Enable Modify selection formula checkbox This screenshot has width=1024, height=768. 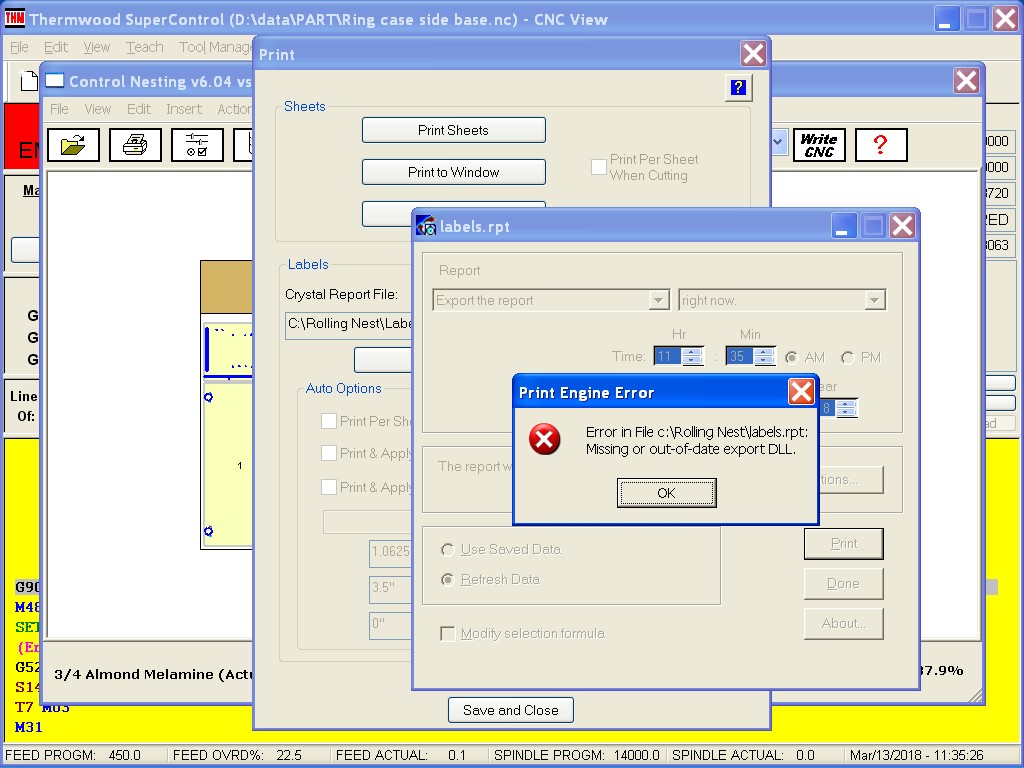coord(448,633)
